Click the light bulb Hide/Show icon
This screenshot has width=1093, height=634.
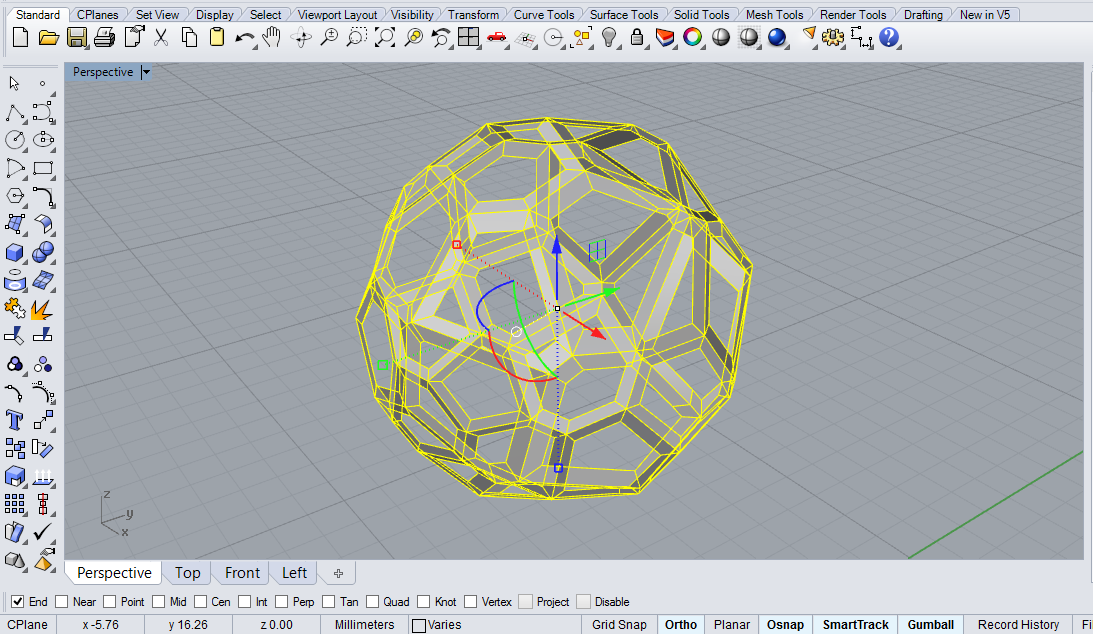(609, 37)
